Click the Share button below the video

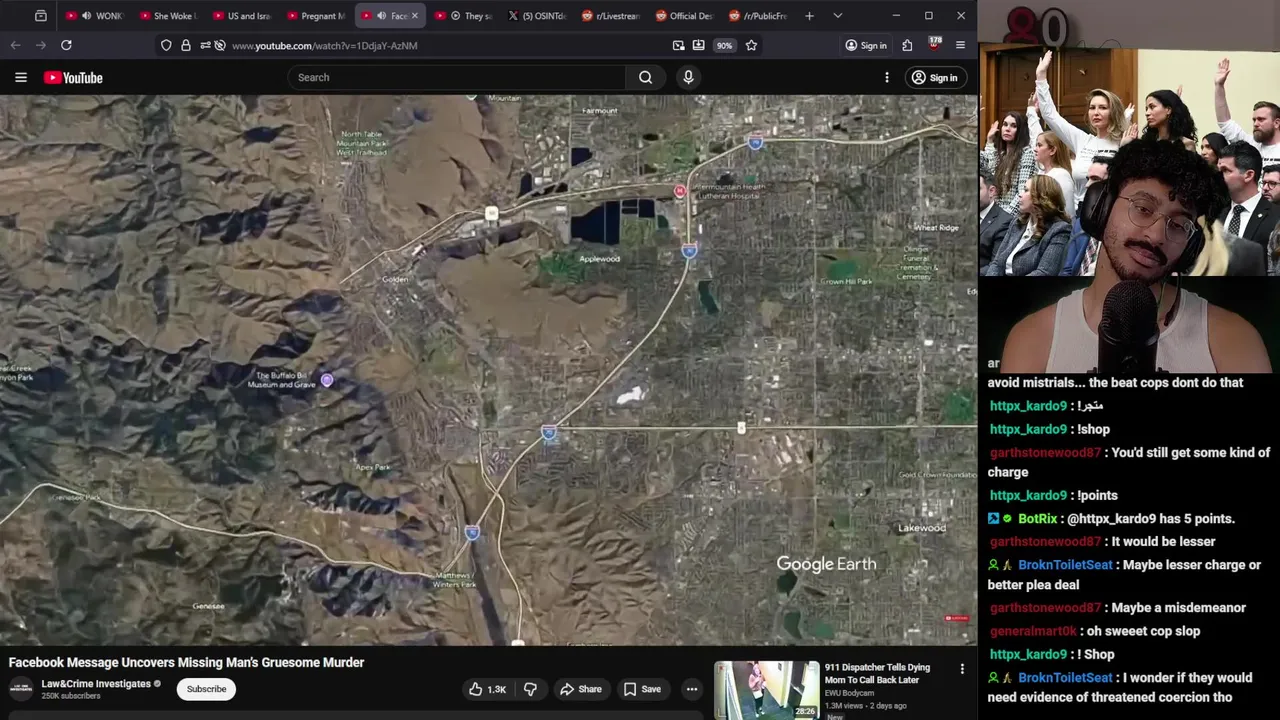pos(580,689)
